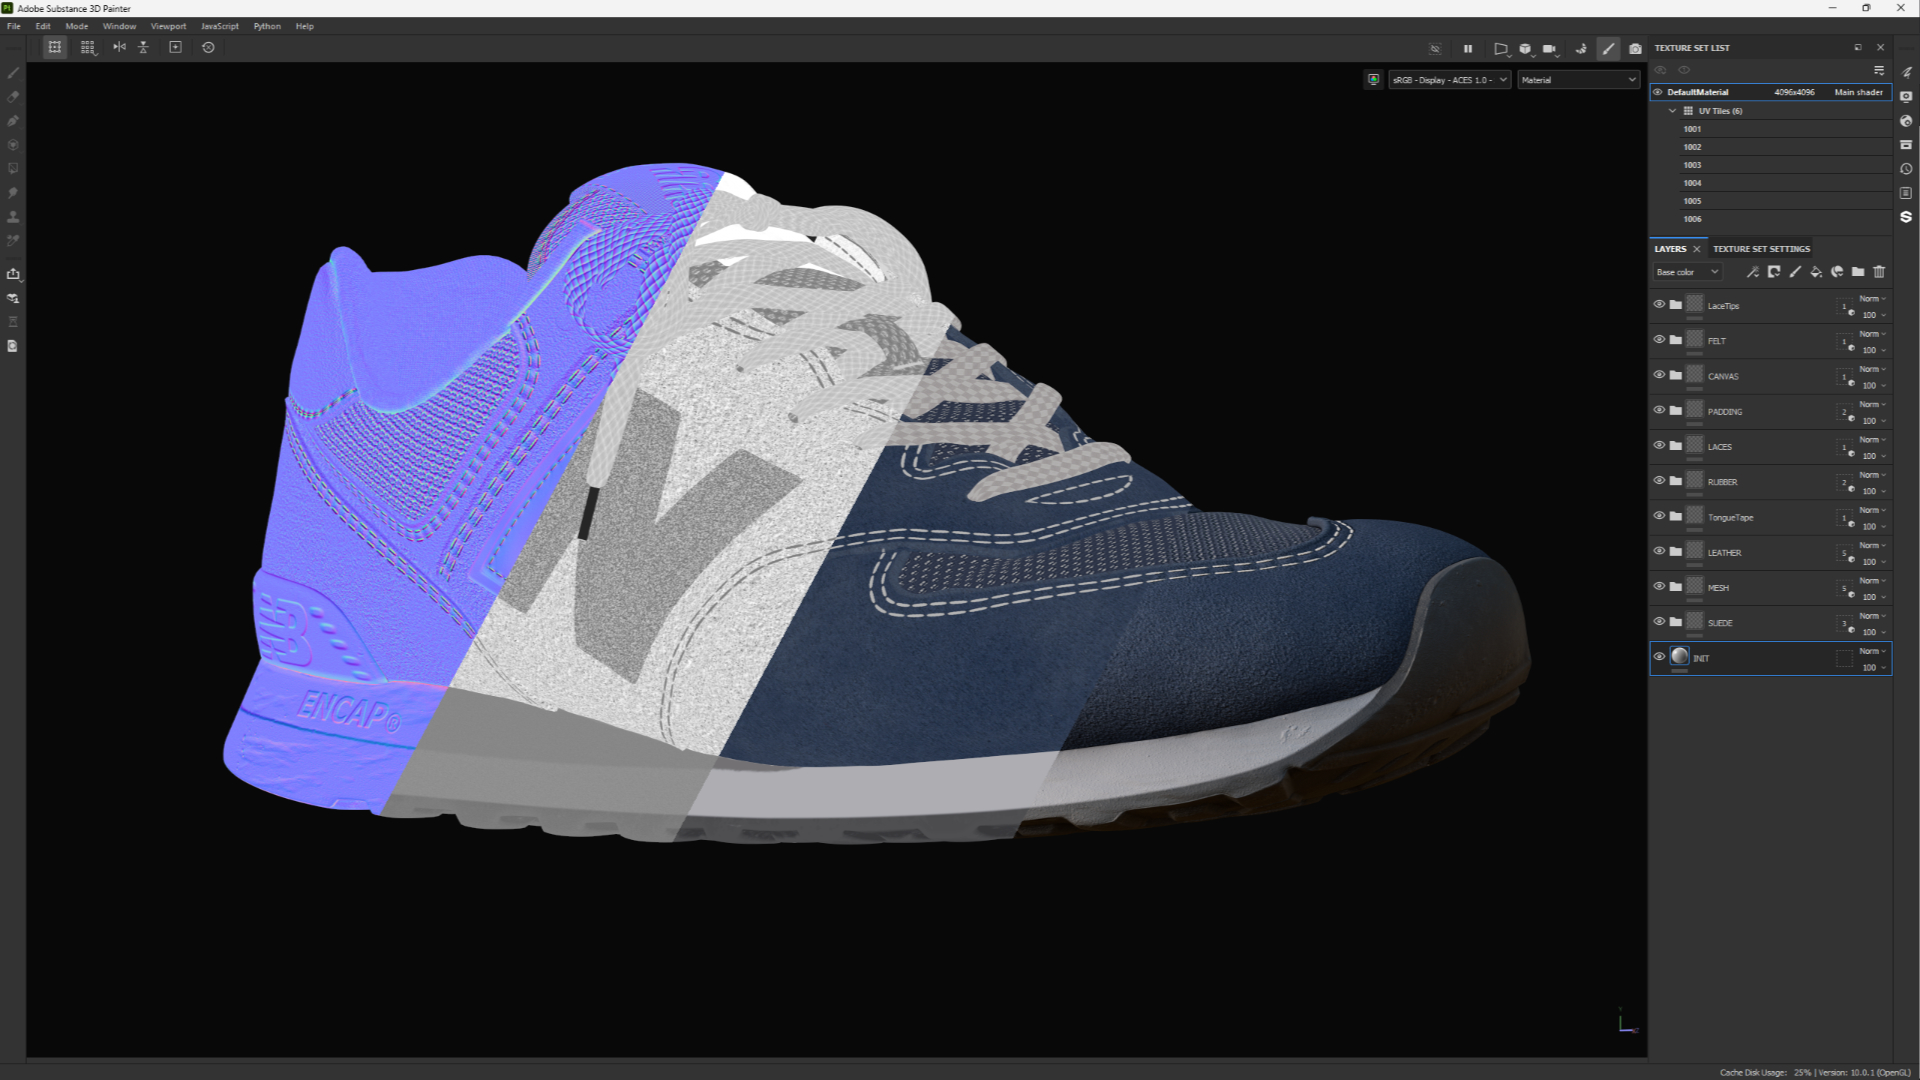Open the Substance S icon on right dock
This screenshot has width=1920, height=1080.
pyautogui.click(x=1906, y=217)
